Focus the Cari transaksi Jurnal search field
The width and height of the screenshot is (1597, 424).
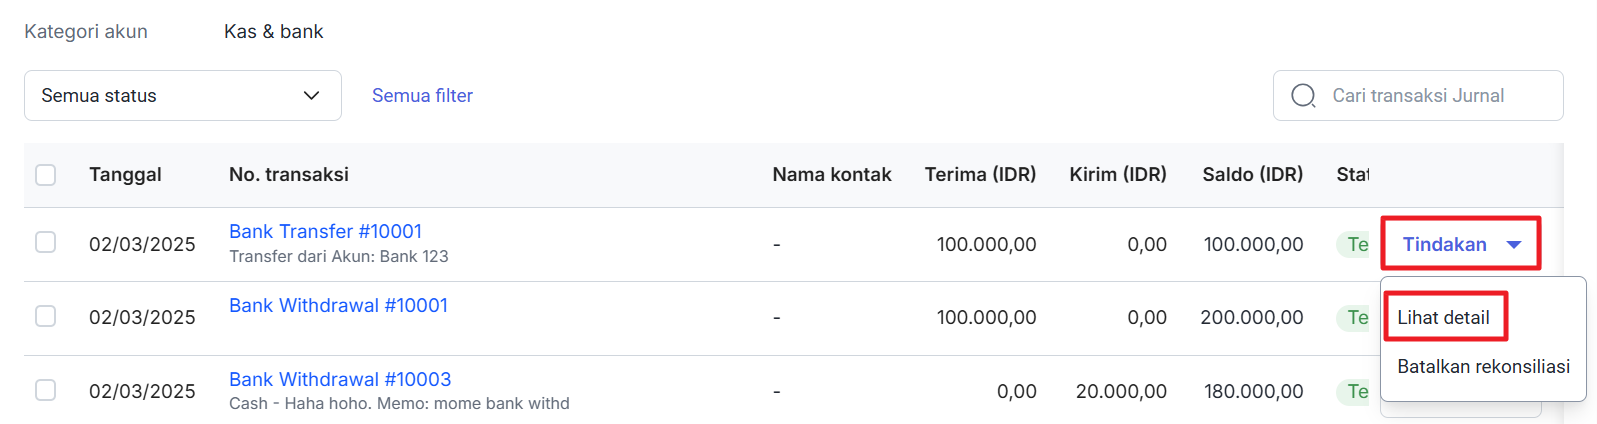(1418, 96)
